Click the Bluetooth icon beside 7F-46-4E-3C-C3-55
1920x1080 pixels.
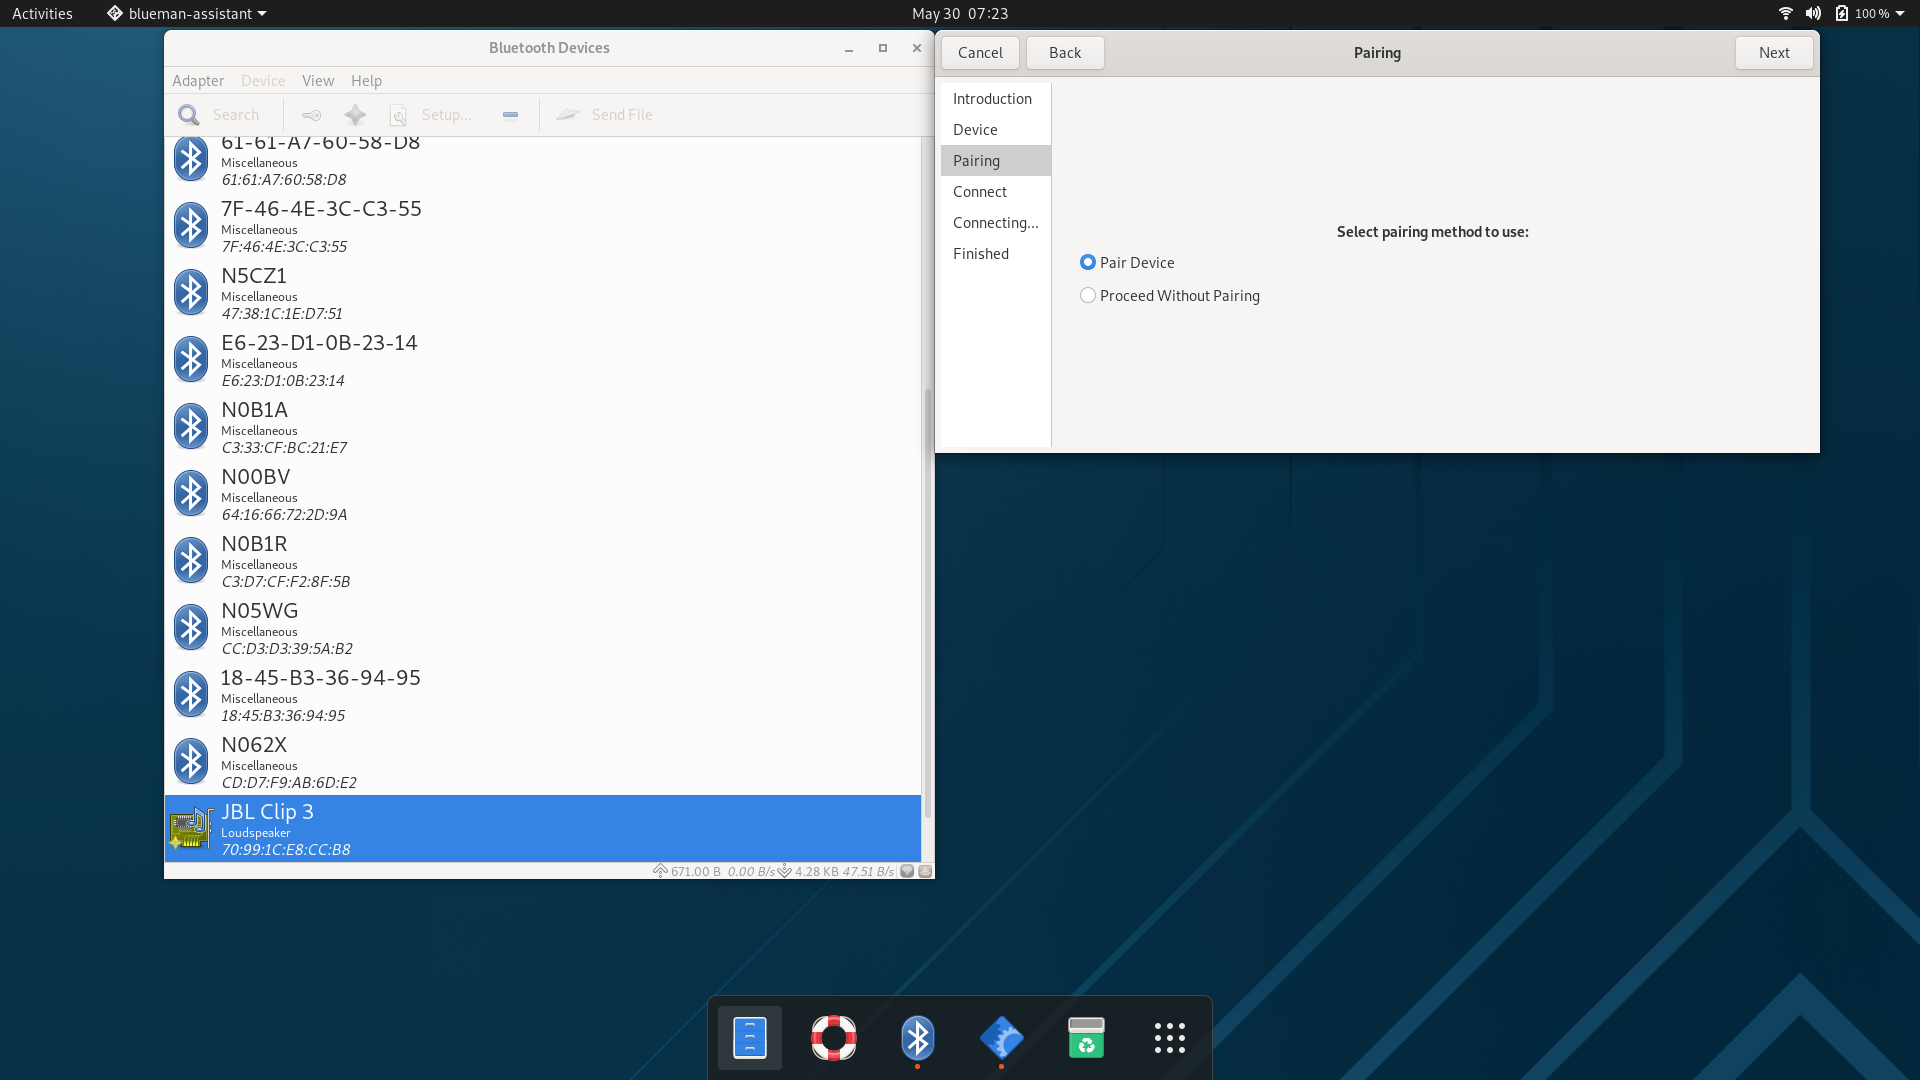click(x=191, y=225)
